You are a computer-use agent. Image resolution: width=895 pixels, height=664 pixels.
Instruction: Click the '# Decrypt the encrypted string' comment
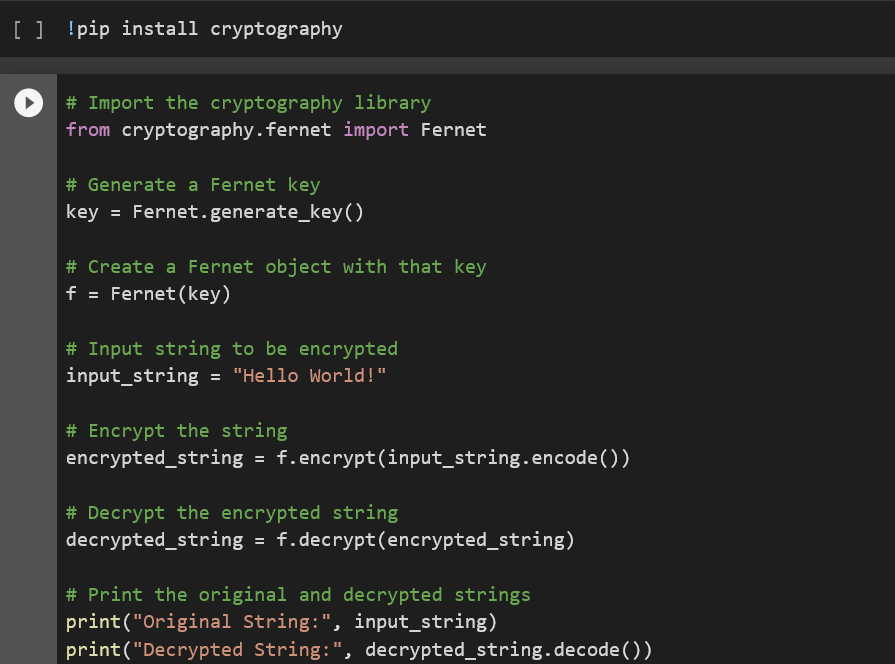pyautogui.click(x=232, y=513)
